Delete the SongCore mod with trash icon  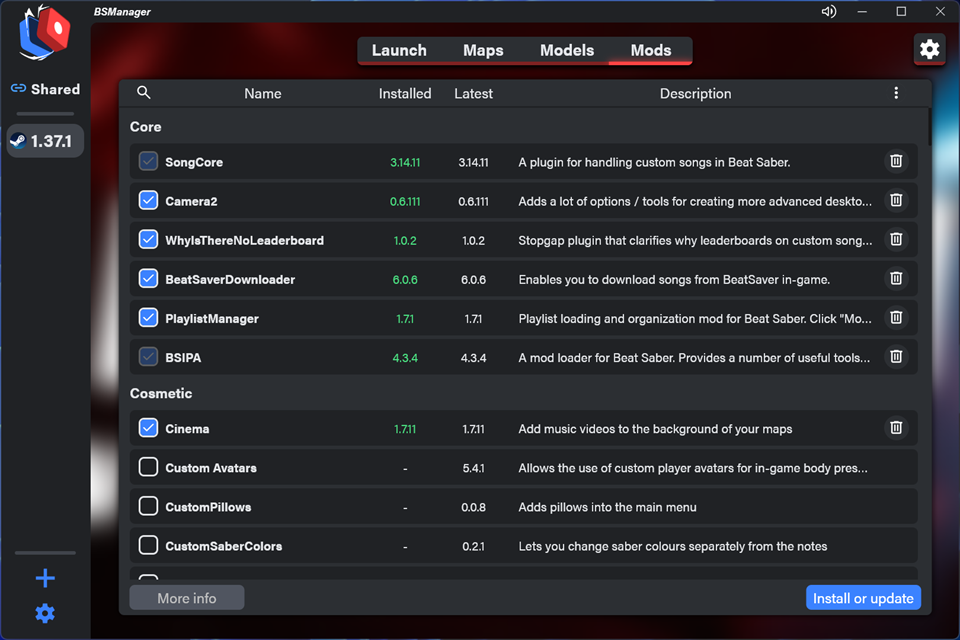(x=896, y=162)
